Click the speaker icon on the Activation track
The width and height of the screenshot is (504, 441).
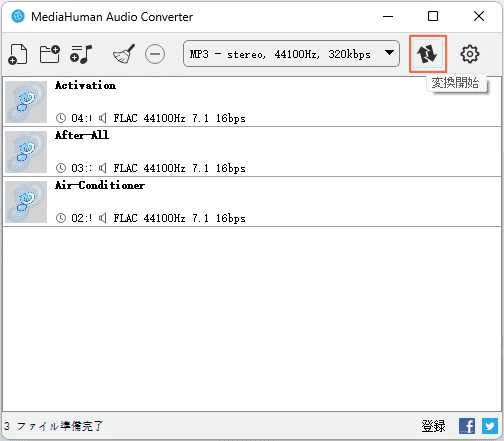102,118
